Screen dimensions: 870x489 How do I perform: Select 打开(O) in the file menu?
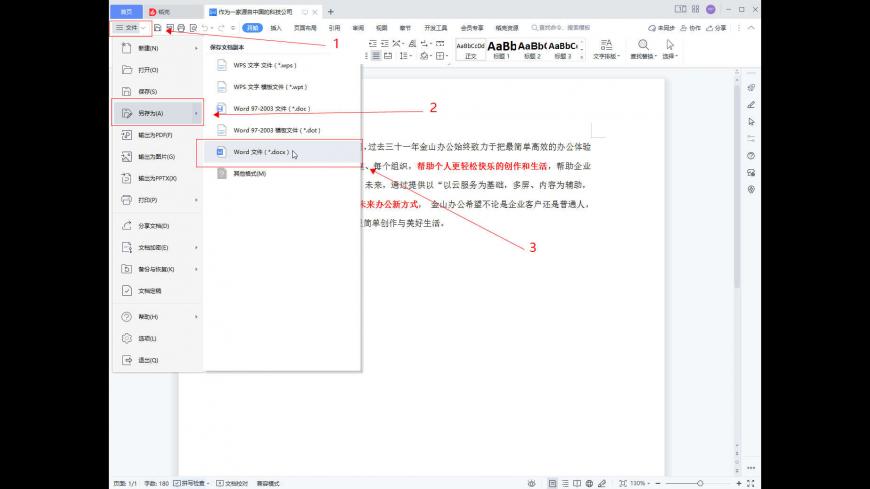(x=158, y=70)
